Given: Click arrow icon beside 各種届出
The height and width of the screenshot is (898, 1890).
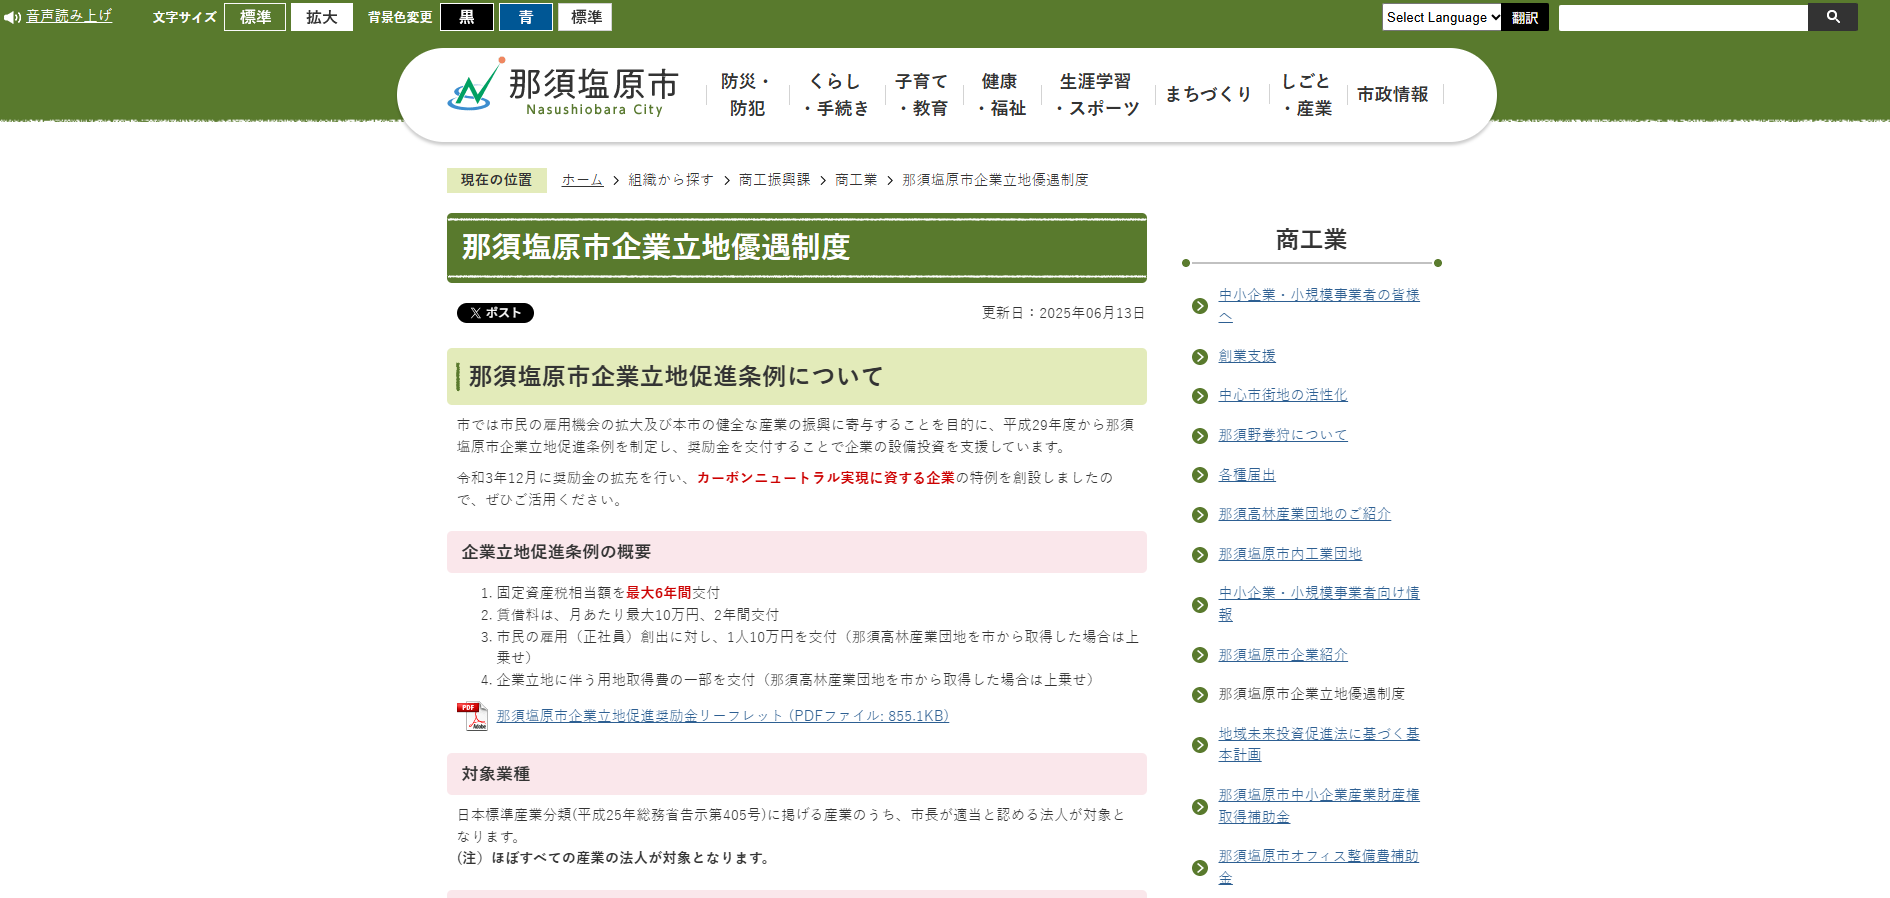Looking at the screenshot, I should point(1200,475).
